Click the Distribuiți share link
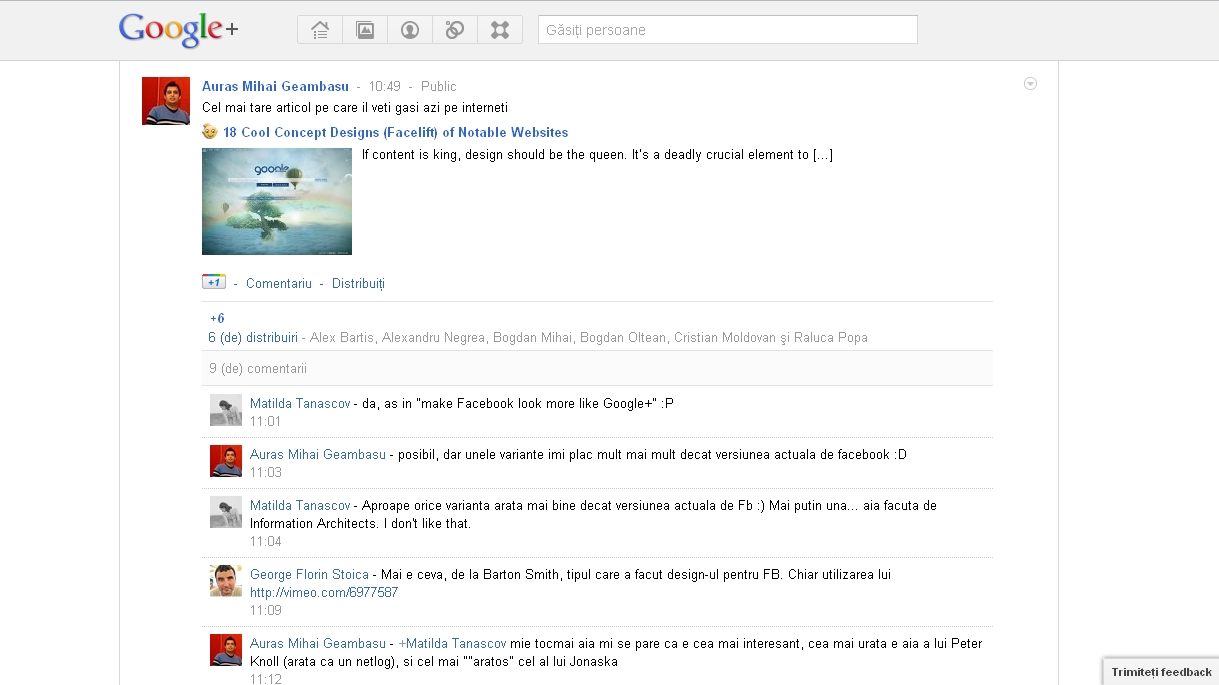Image resolution: width=1219 pixels, height=685 pixels. (x=358, y=283)
